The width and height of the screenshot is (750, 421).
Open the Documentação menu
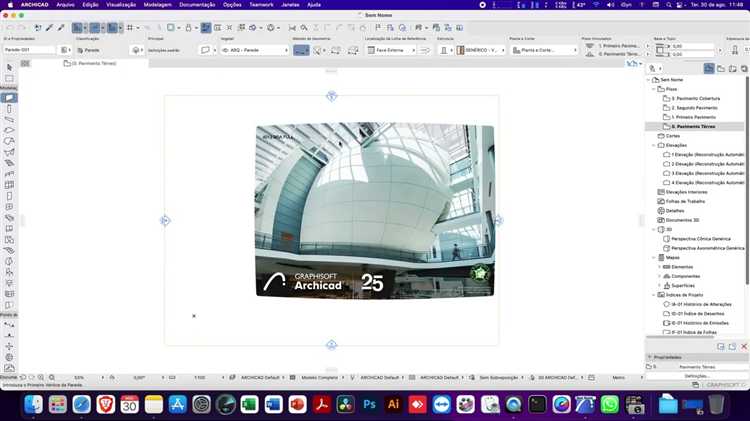(198, 5)
